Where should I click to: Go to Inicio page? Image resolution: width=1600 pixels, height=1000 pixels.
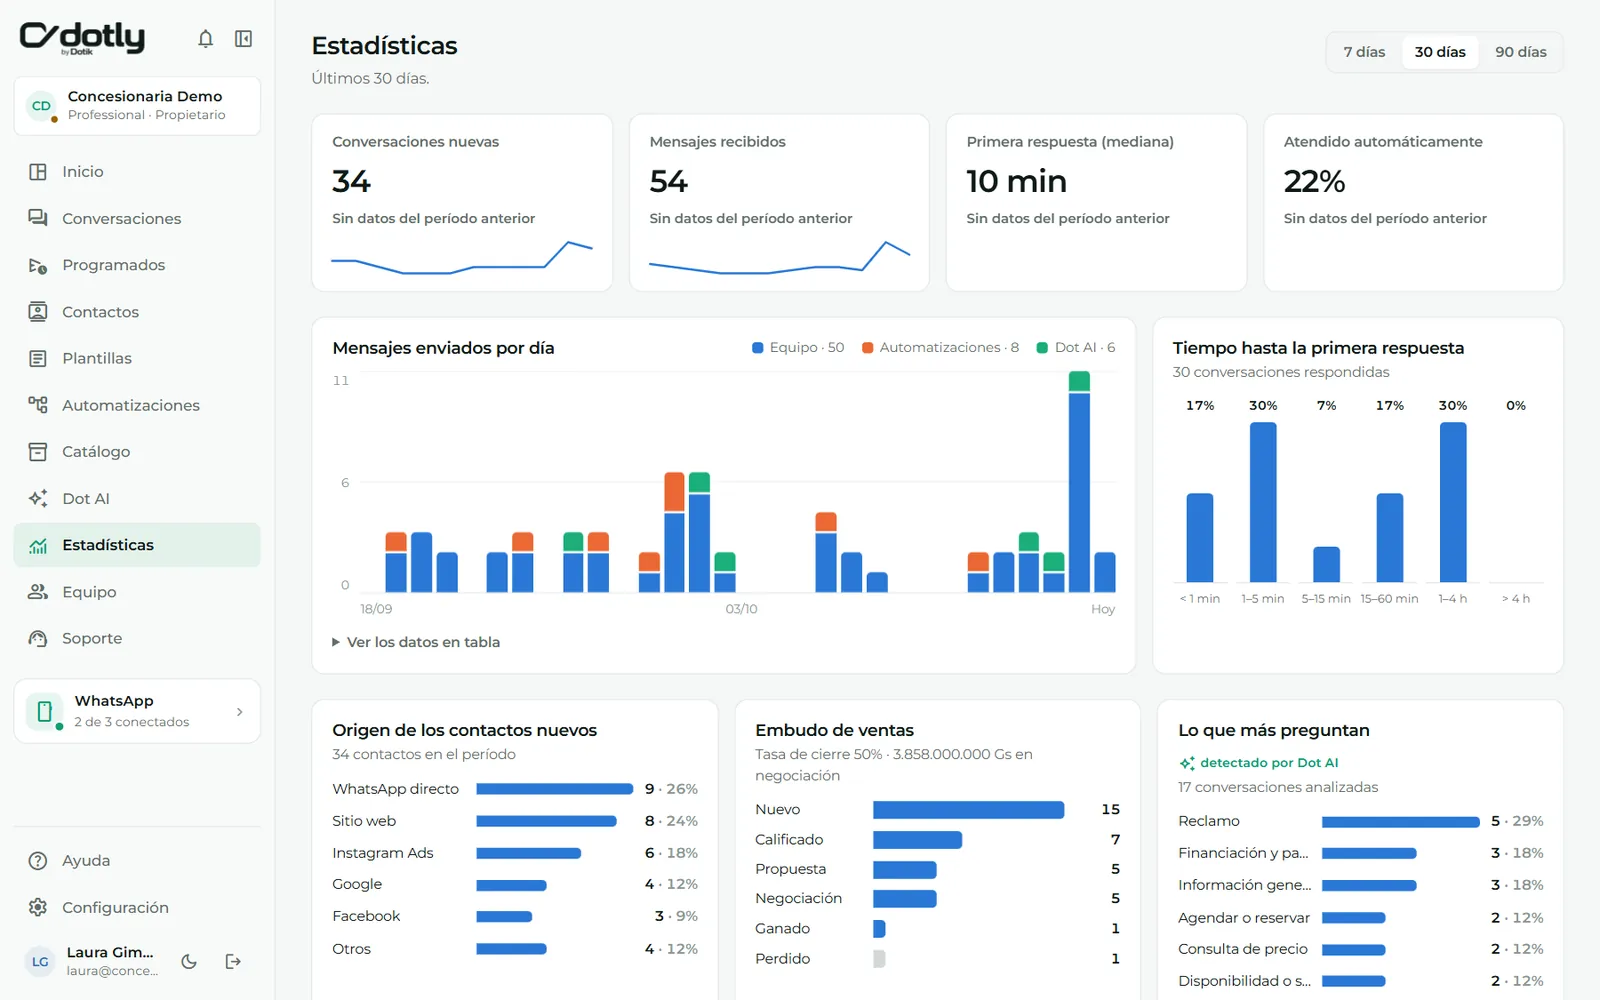tap(137, 172)
